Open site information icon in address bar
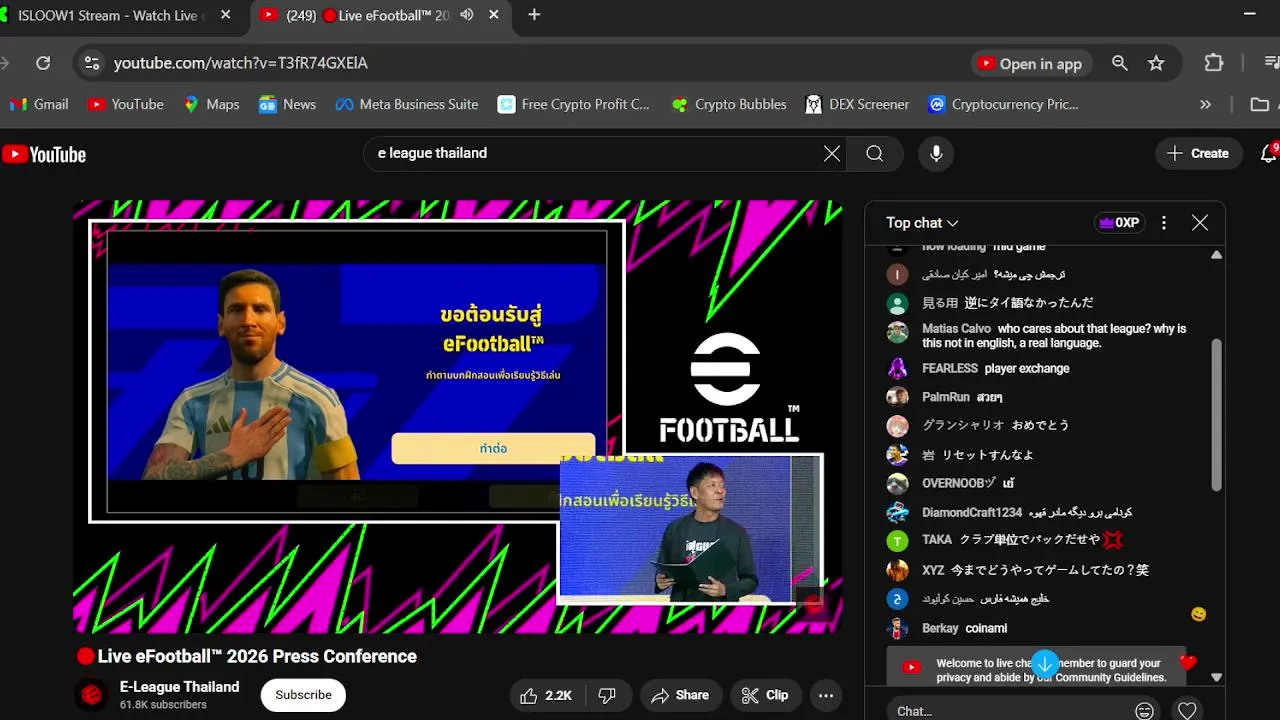This screenshot has height=720, width=1280. (92, 63)
